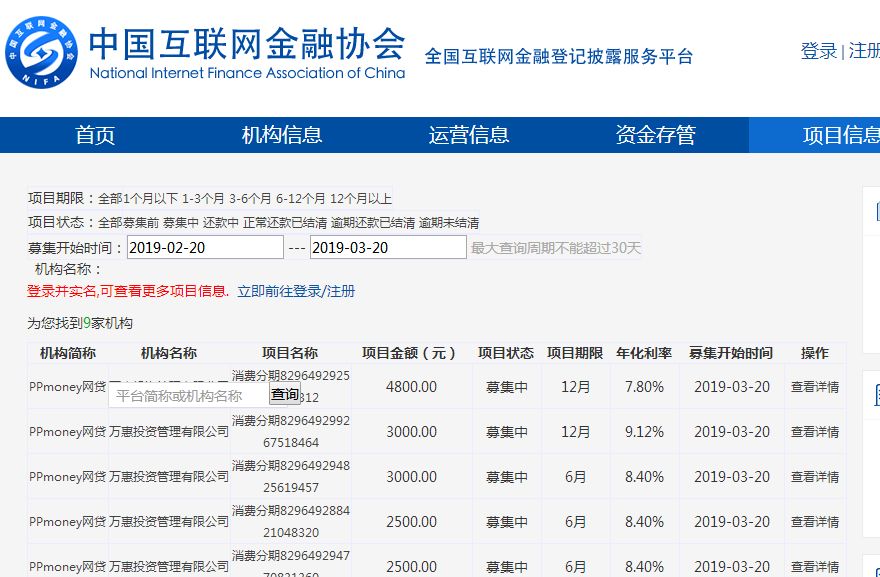This screenshot has height=577, width=880.
Task: Select the 7.80% interest rate cell
Action: pos(644,387)
